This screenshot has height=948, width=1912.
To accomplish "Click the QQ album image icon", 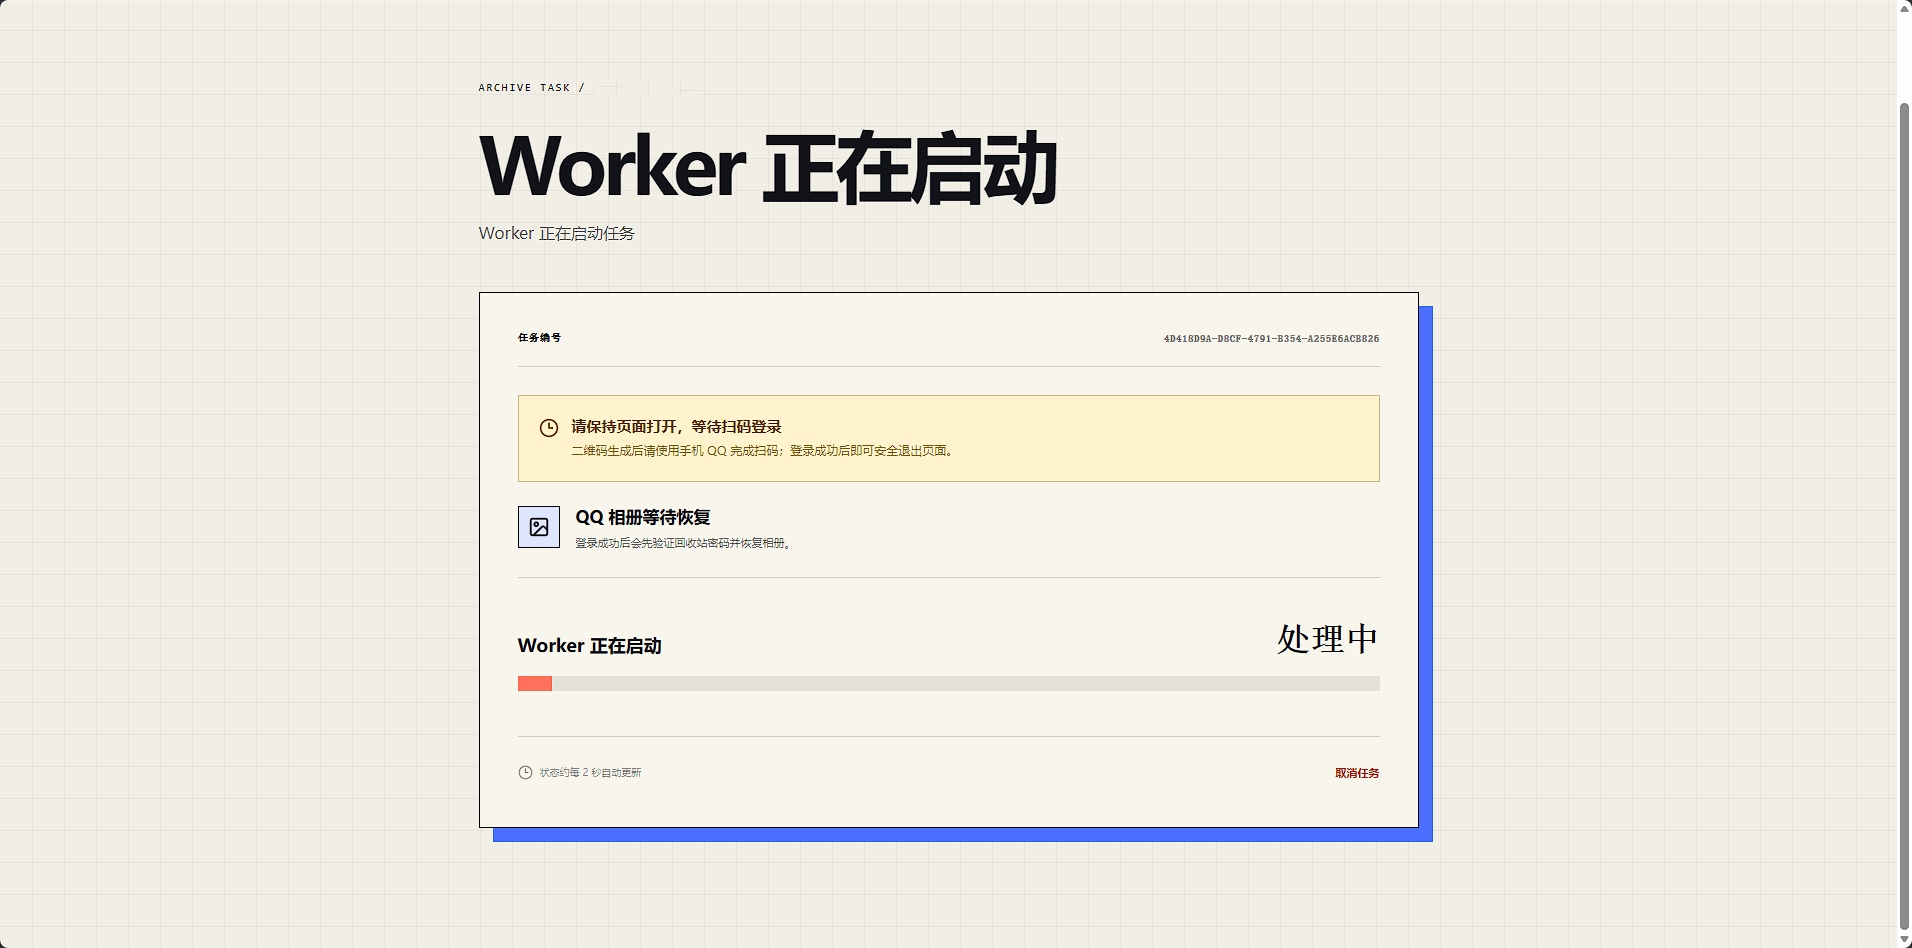I will (x=539, y=527).
